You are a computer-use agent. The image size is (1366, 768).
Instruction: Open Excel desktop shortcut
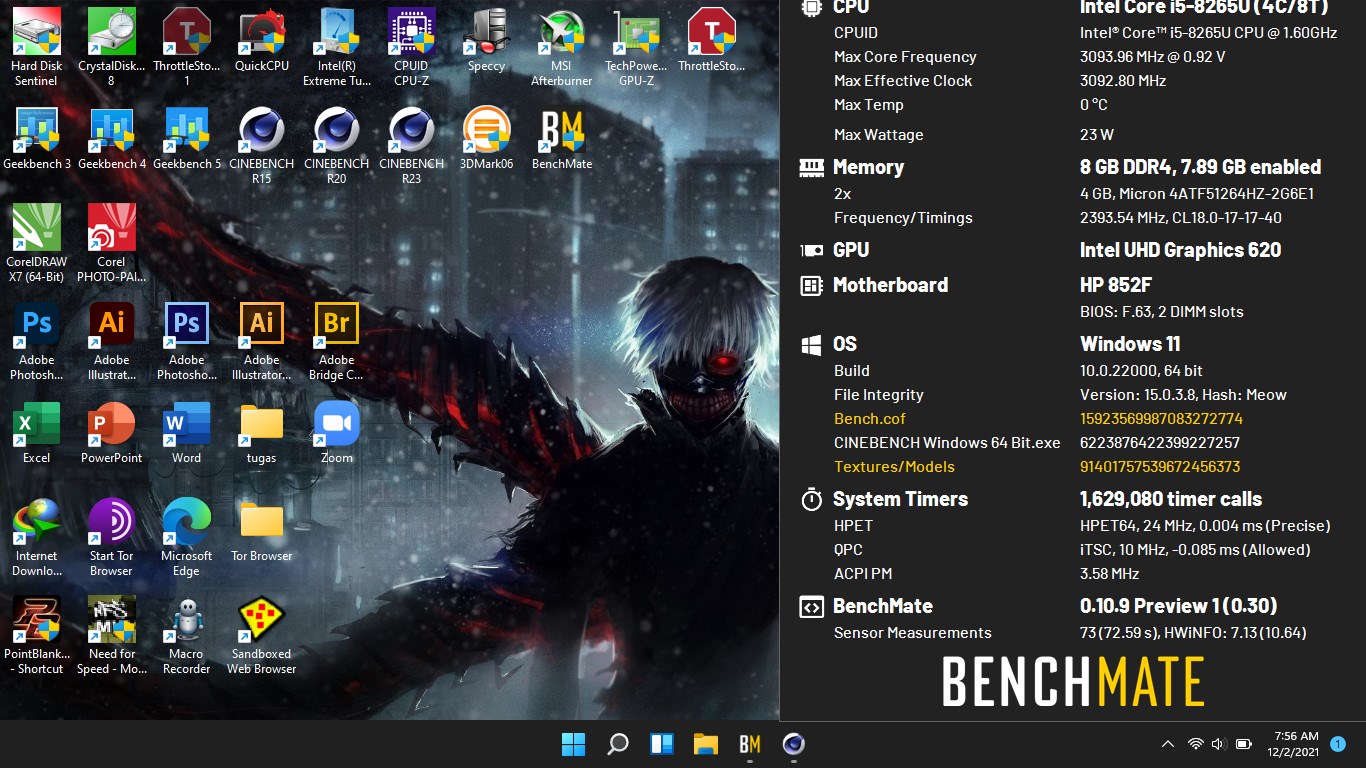point(37,432)
